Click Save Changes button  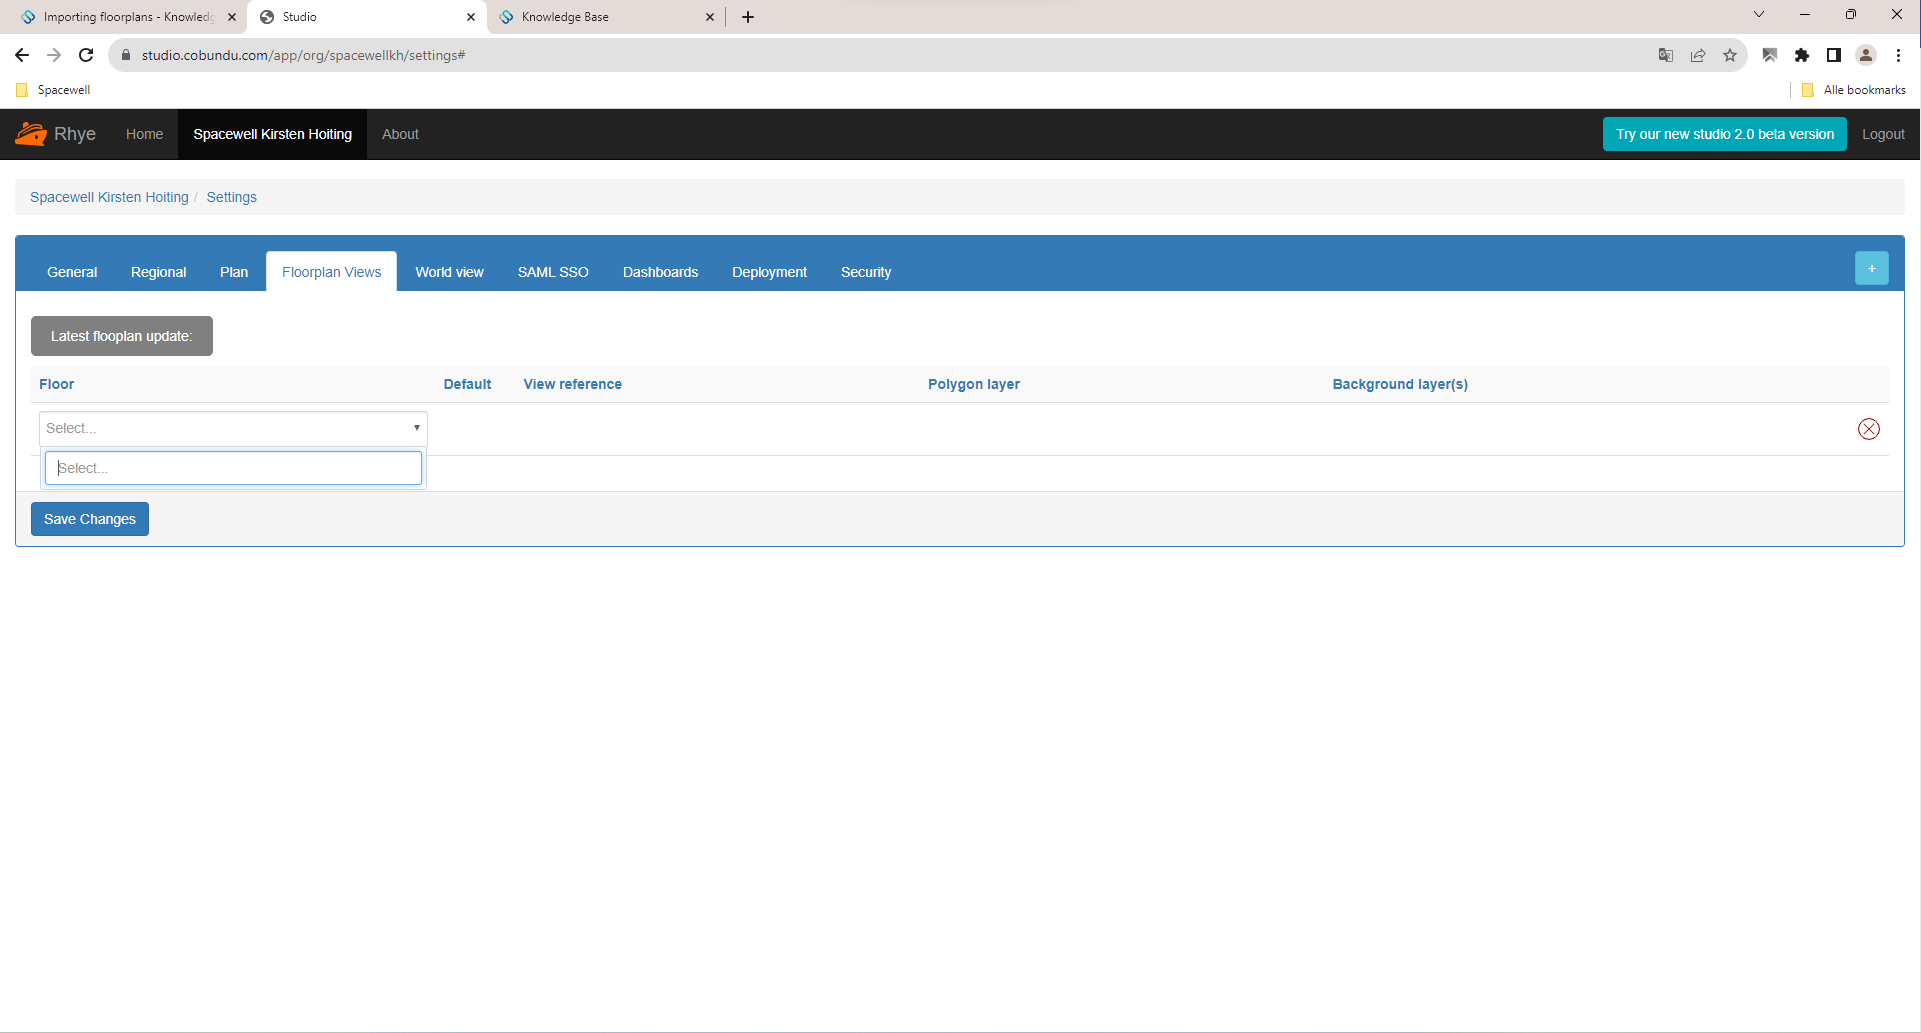coord(90,519)
